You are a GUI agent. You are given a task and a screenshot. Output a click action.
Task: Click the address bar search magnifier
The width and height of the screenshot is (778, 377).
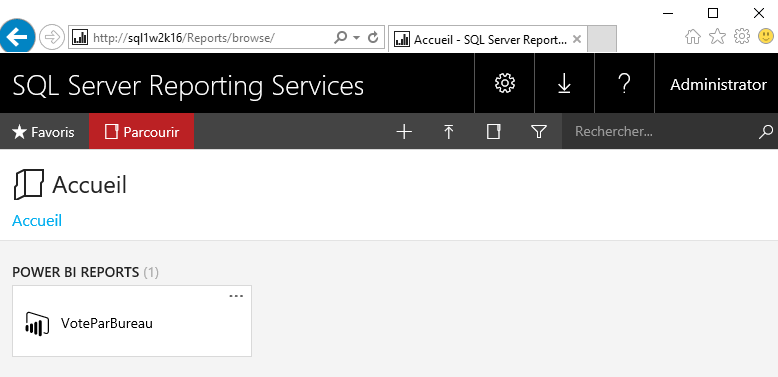341,37
